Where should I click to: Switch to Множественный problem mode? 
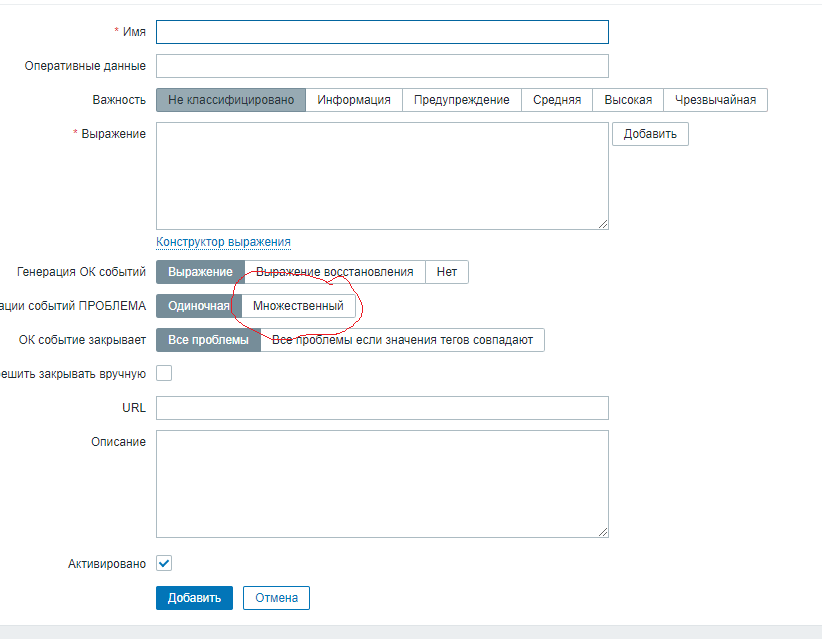coord(298,306)
